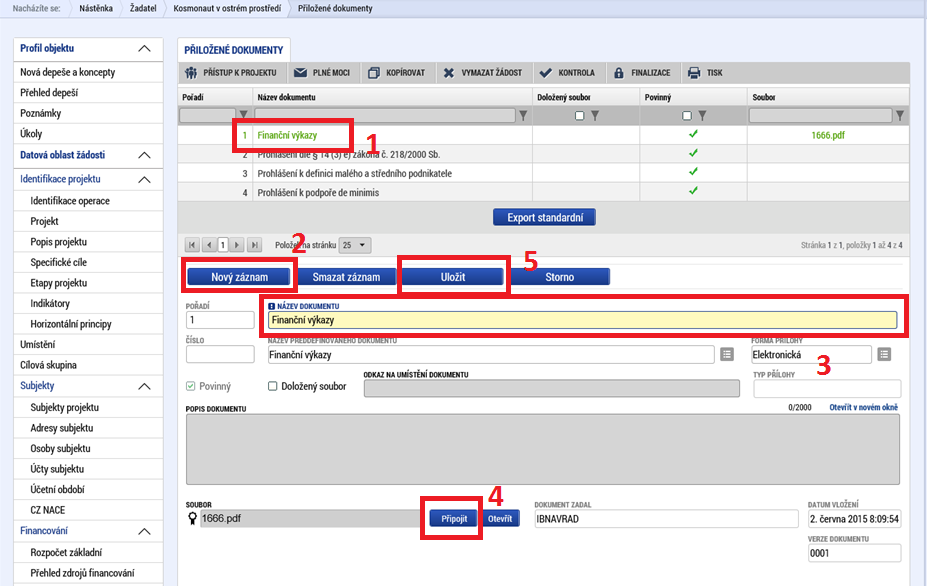This screenshot has height=586, width=927.
Task: Click the Číslo input field
Action: (x=220, y=354)
